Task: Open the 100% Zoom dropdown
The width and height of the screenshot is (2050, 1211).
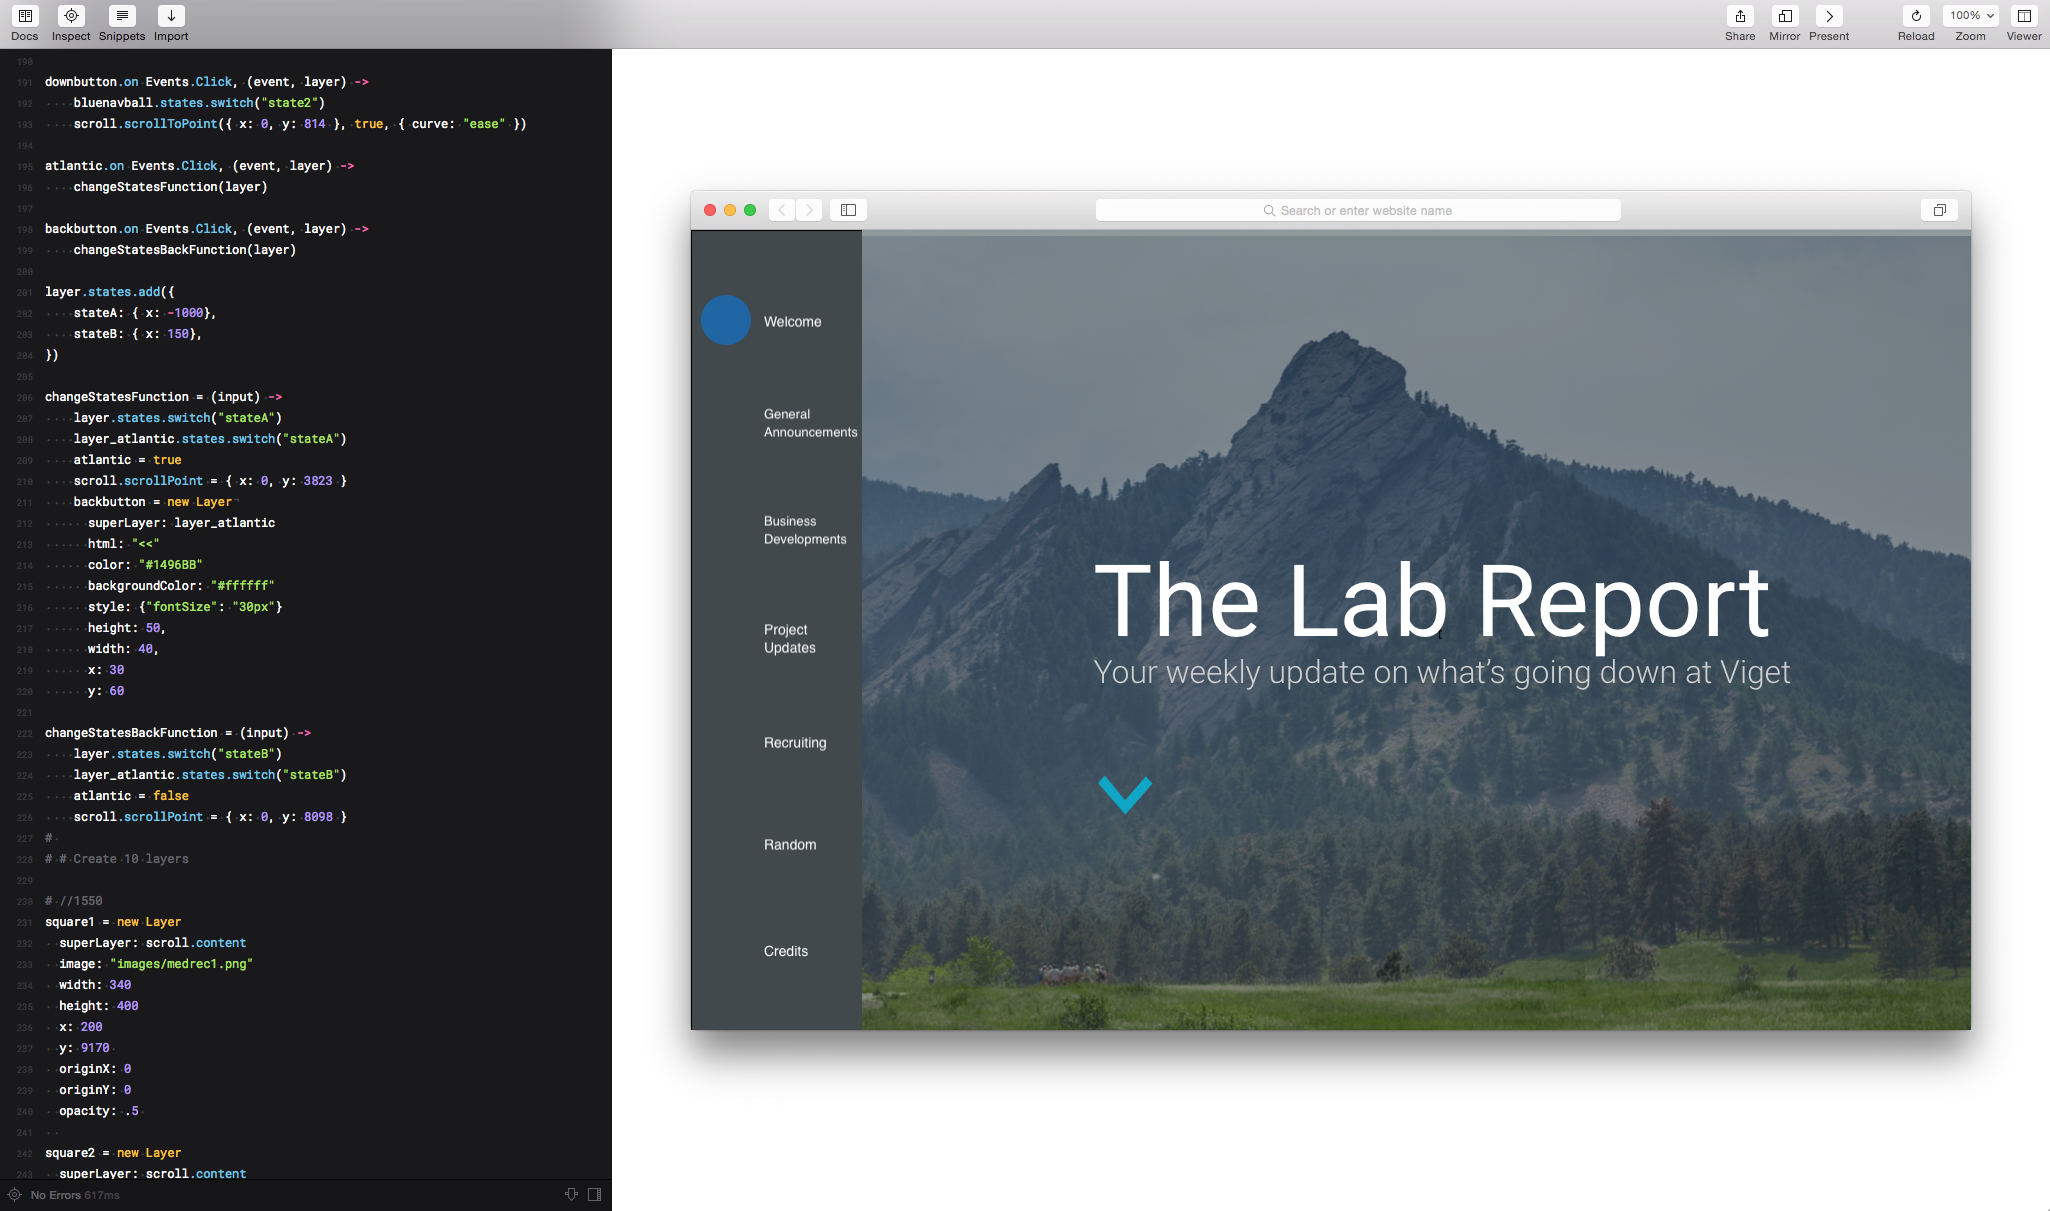Action: pos(1971,16)
